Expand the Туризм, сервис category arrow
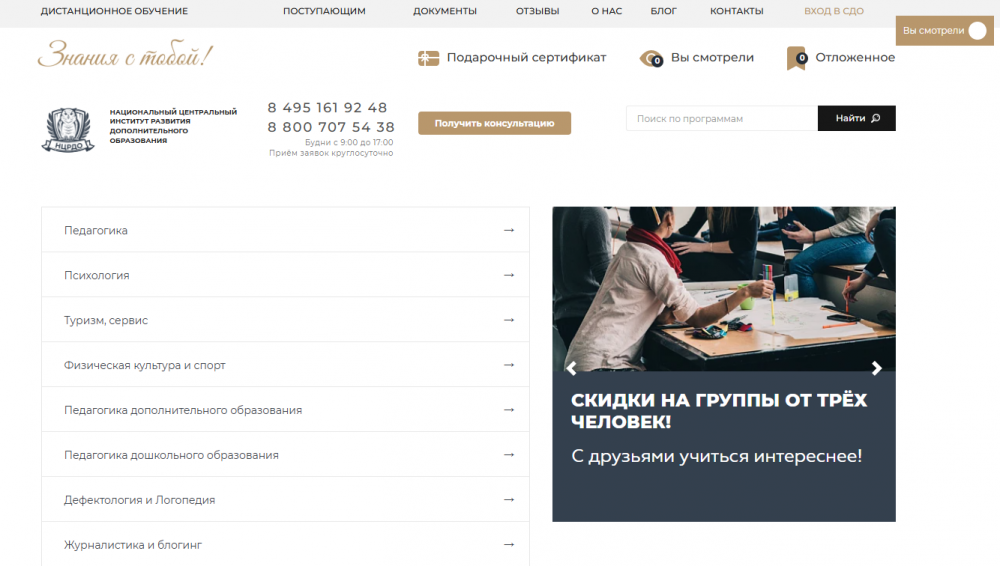This screenshot has height=566, width=1000. [508, 320]
